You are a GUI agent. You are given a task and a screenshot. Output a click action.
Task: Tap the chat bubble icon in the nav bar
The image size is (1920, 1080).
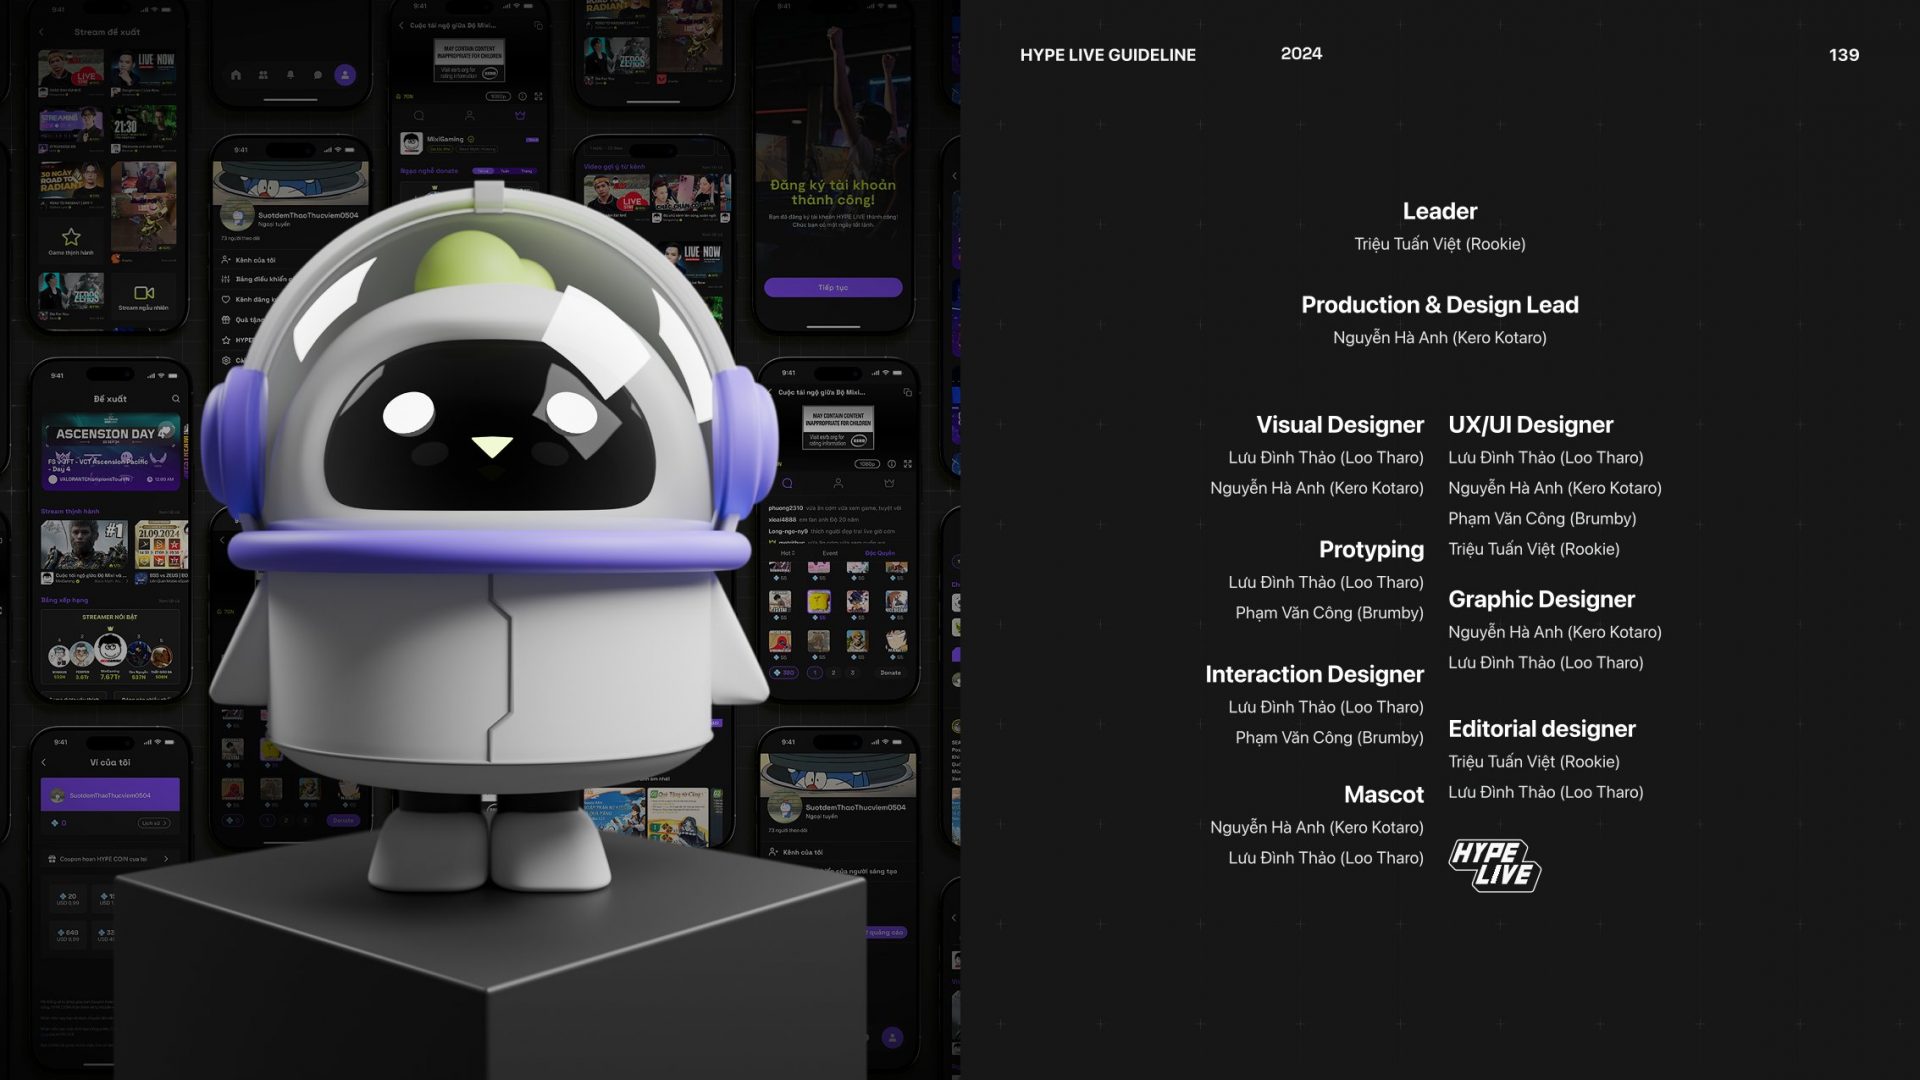coord(317,75)
